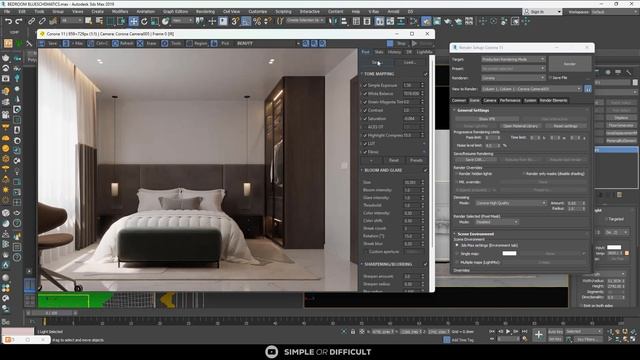The height and width of the screenshot is (360, 640).
Task: Click the Reset button under tone mapping
Action: pyautogui.click(x=393, y=160)
